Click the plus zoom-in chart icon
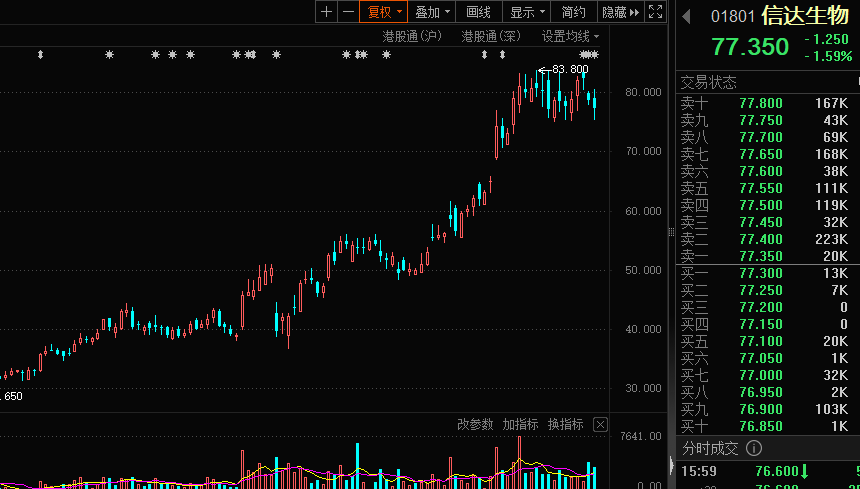The width and height of the screenshot is (860, 489). click(x=326, y=12)
